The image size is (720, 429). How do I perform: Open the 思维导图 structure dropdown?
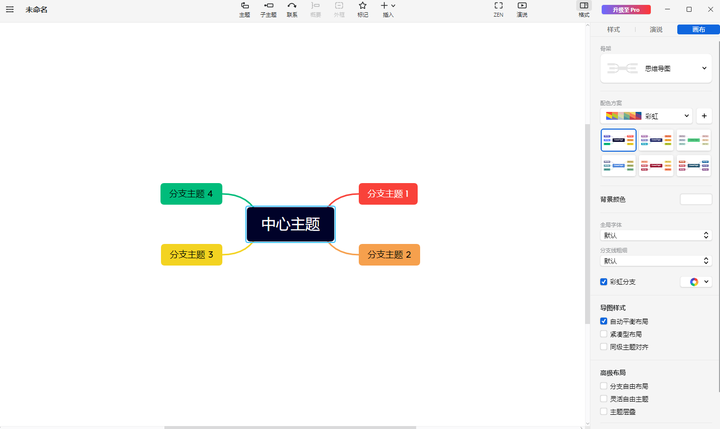(656, 68)
